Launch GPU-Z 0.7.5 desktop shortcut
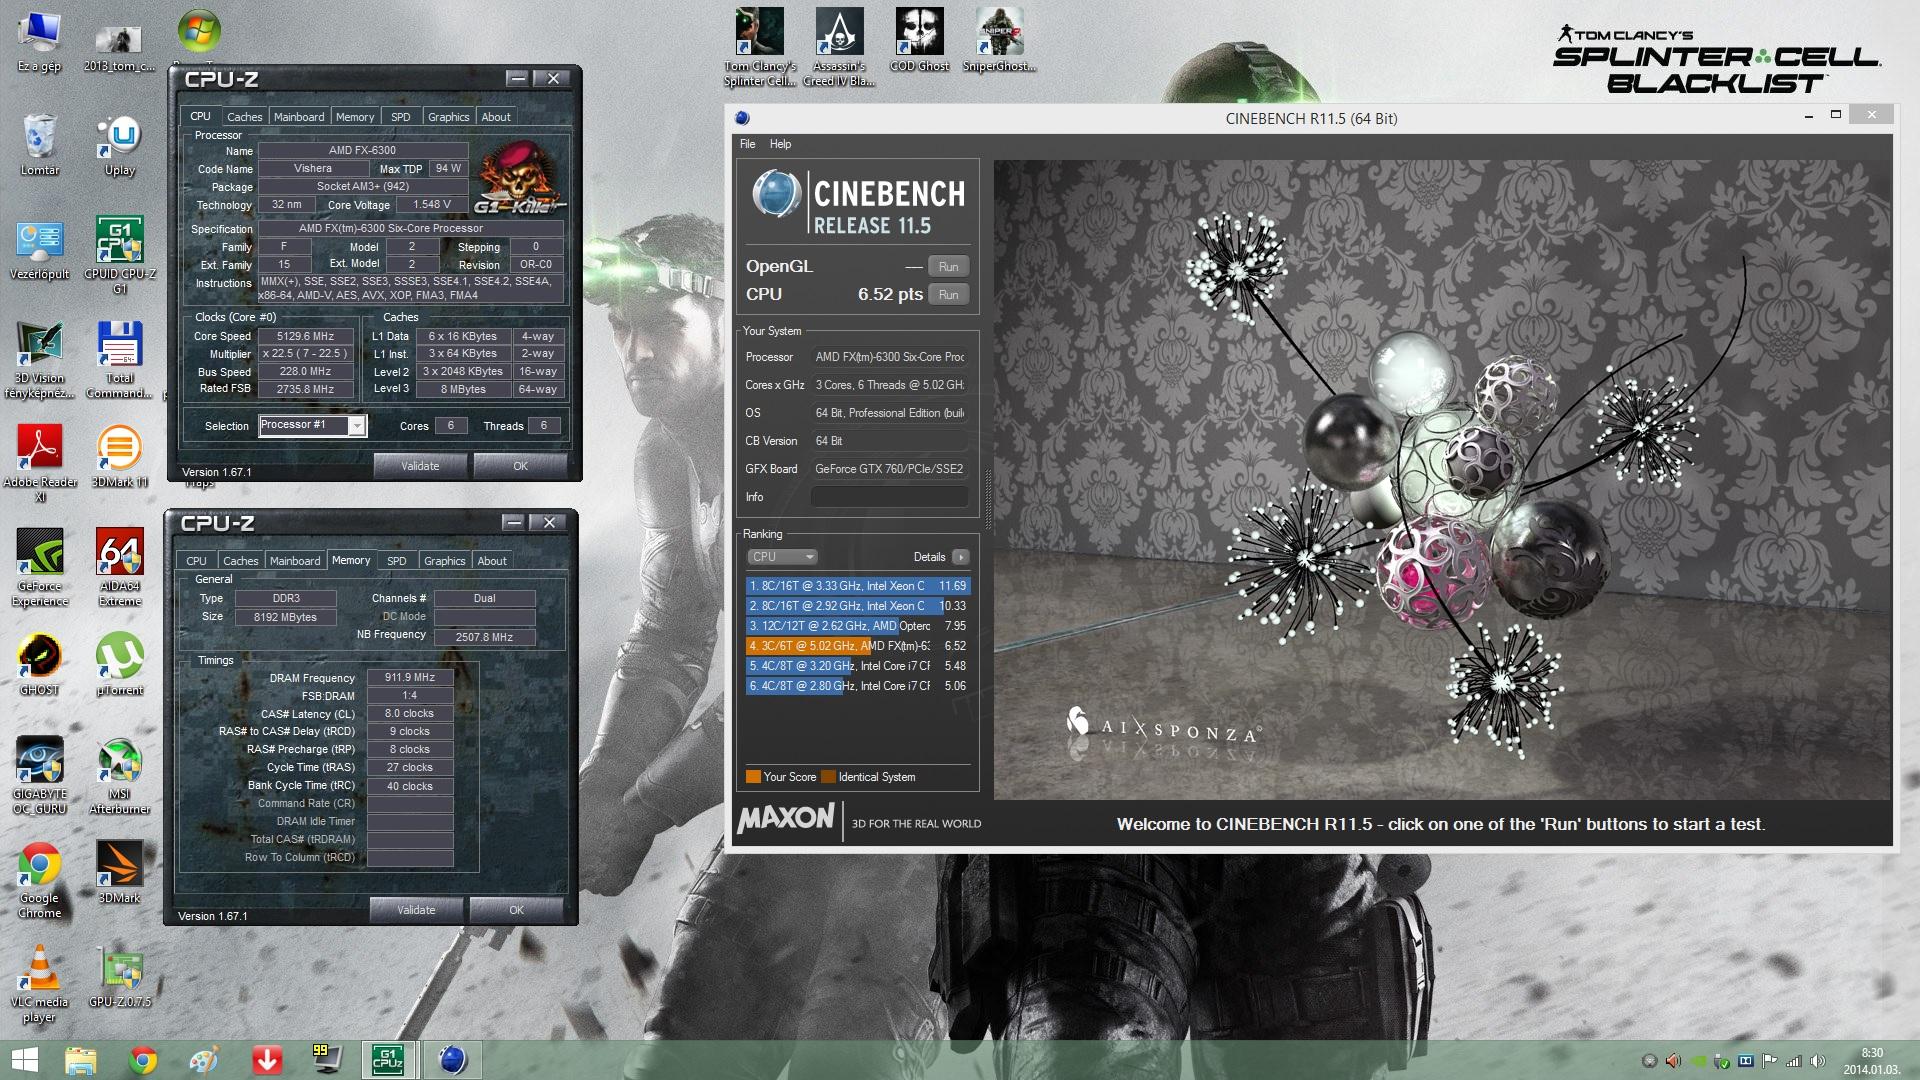 click(x=120, y=978)
